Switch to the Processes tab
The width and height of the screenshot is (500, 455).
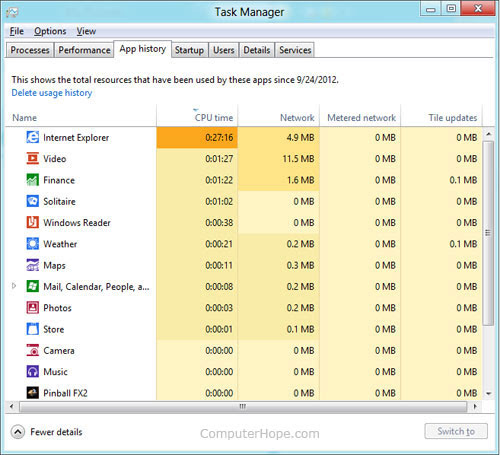(x=30, y=50)
